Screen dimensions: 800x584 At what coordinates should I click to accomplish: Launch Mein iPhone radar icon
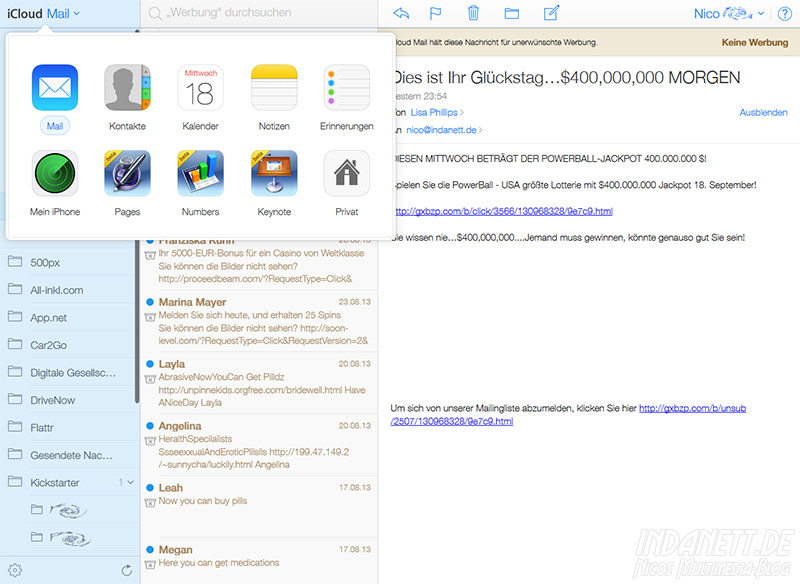tap(55, 173)
